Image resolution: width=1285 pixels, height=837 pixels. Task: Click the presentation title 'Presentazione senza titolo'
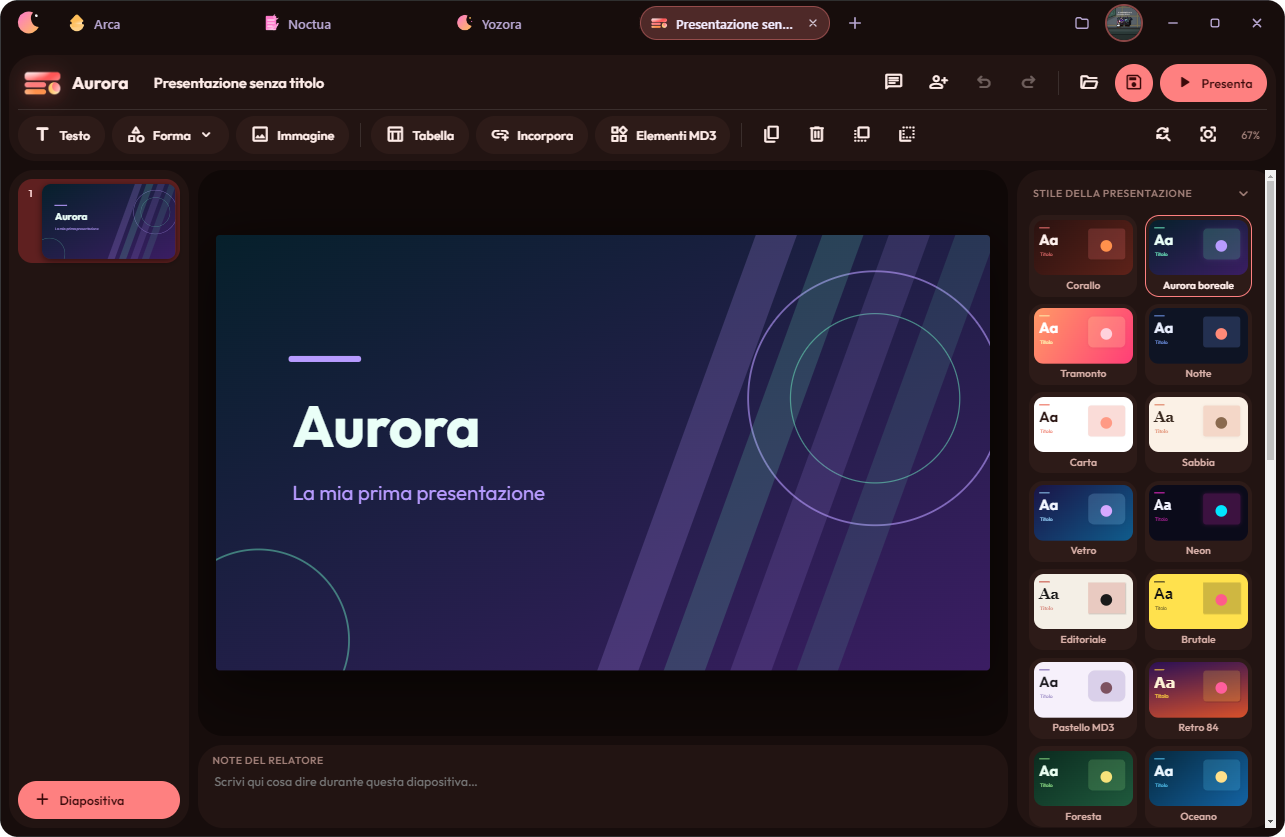click(239, 83)
